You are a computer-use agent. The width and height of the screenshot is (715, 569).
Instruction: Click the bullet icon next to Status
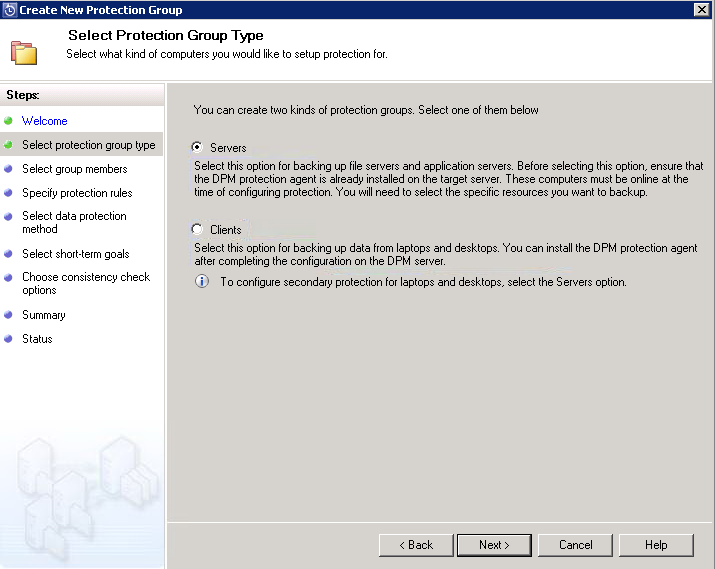pos(8,339)
